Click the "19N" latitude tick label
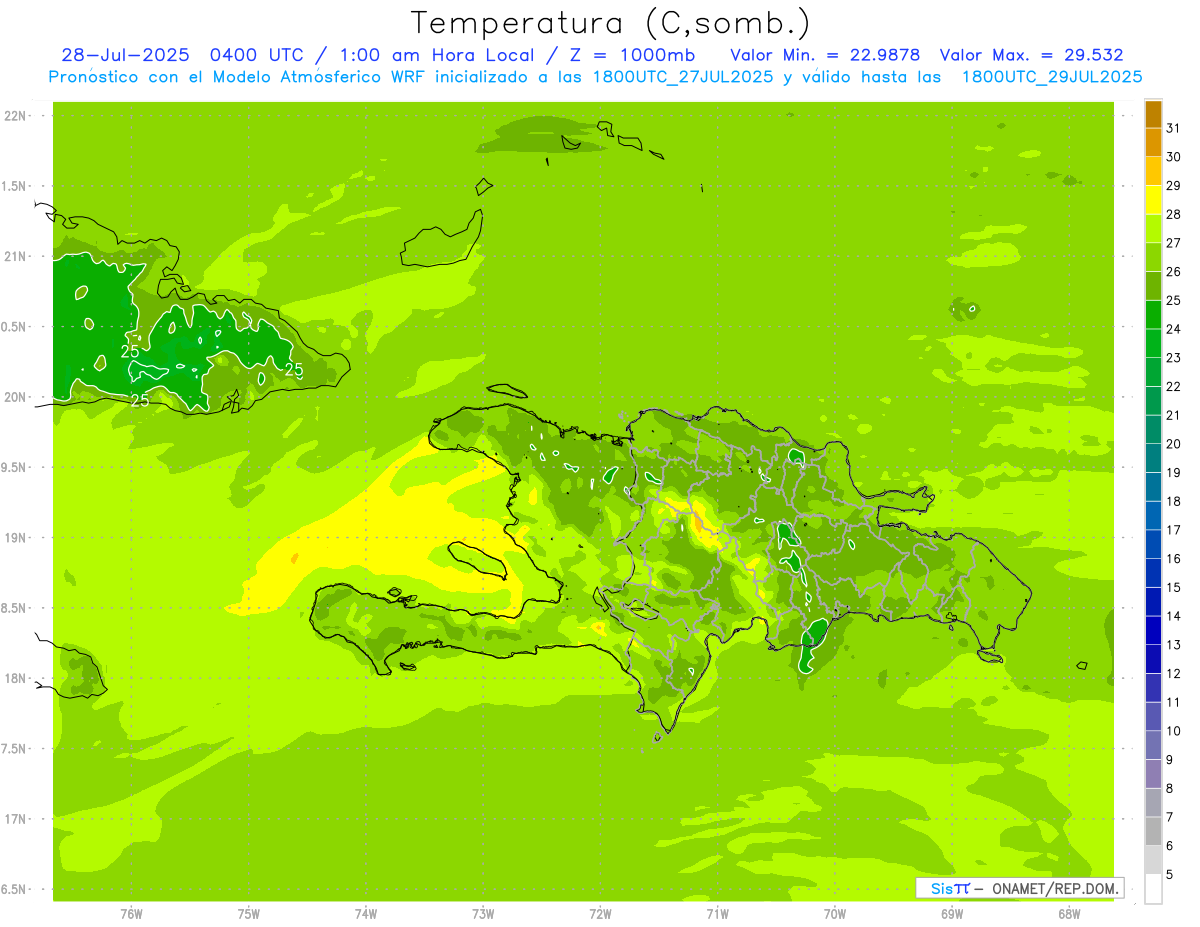The image size is (1200, 927). tap(15, 538)
